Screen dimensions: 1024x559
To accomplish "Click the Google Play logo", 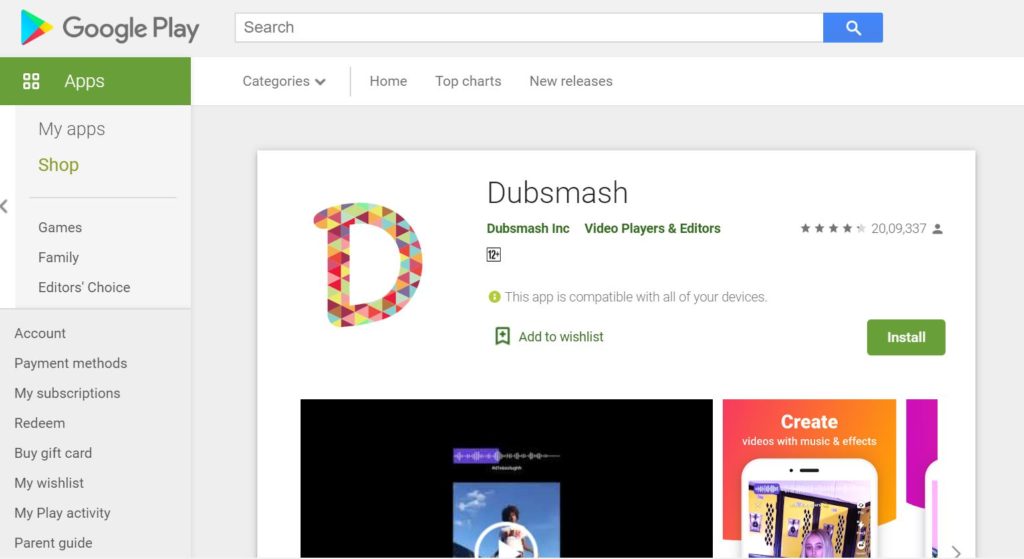I will [x=110, y=27].
